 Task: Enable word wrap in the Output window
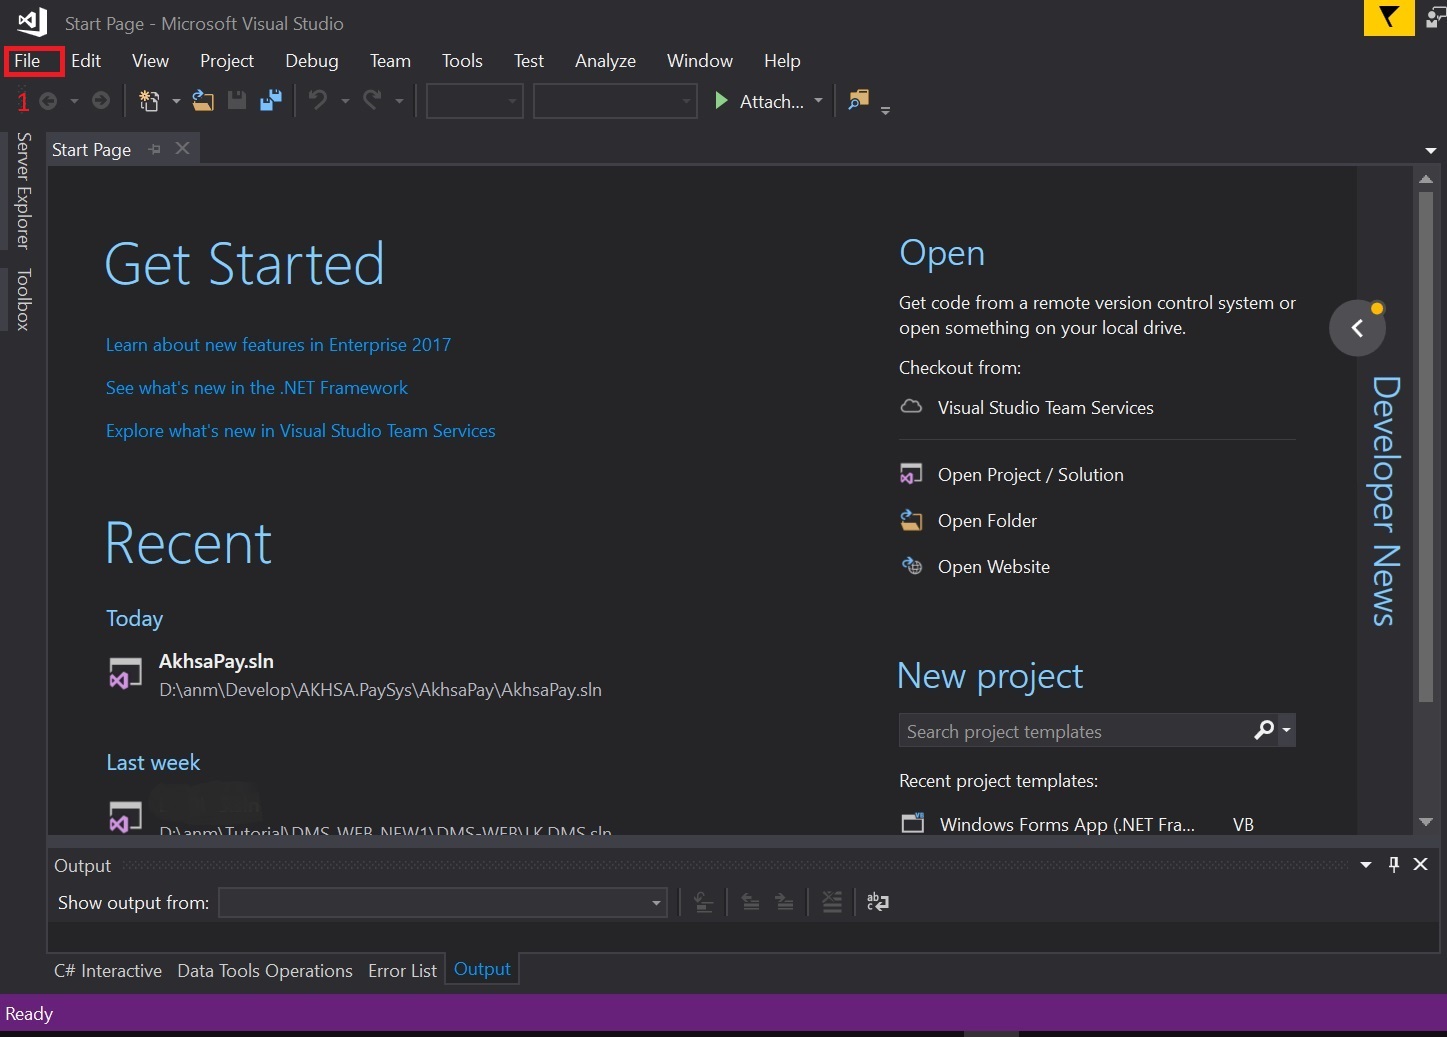pos(877,902)
